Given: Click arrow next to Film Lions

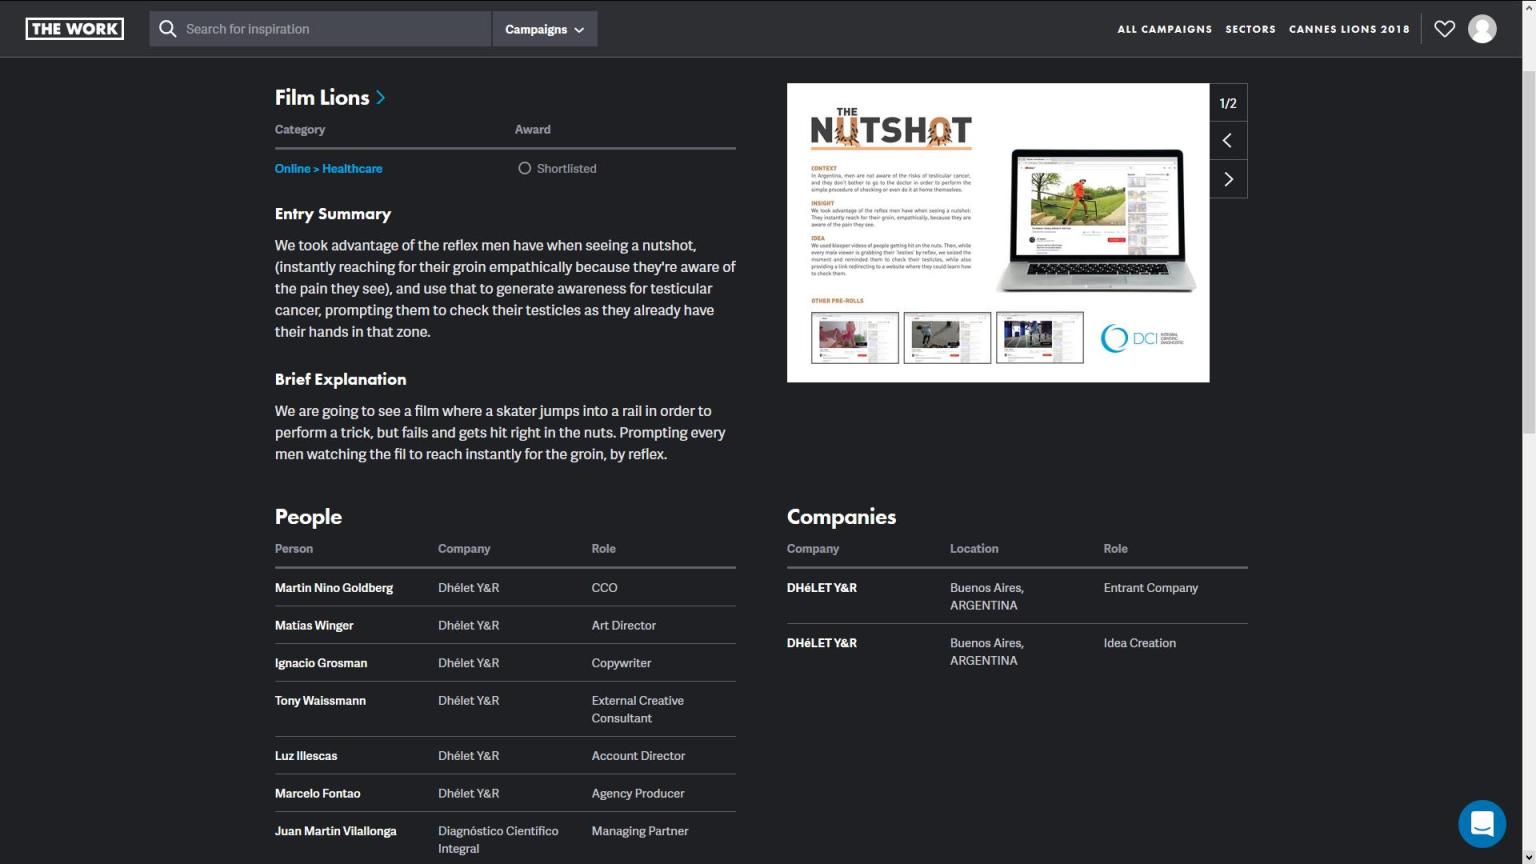Looking at the screenshot, I should [x=381, y=98].
